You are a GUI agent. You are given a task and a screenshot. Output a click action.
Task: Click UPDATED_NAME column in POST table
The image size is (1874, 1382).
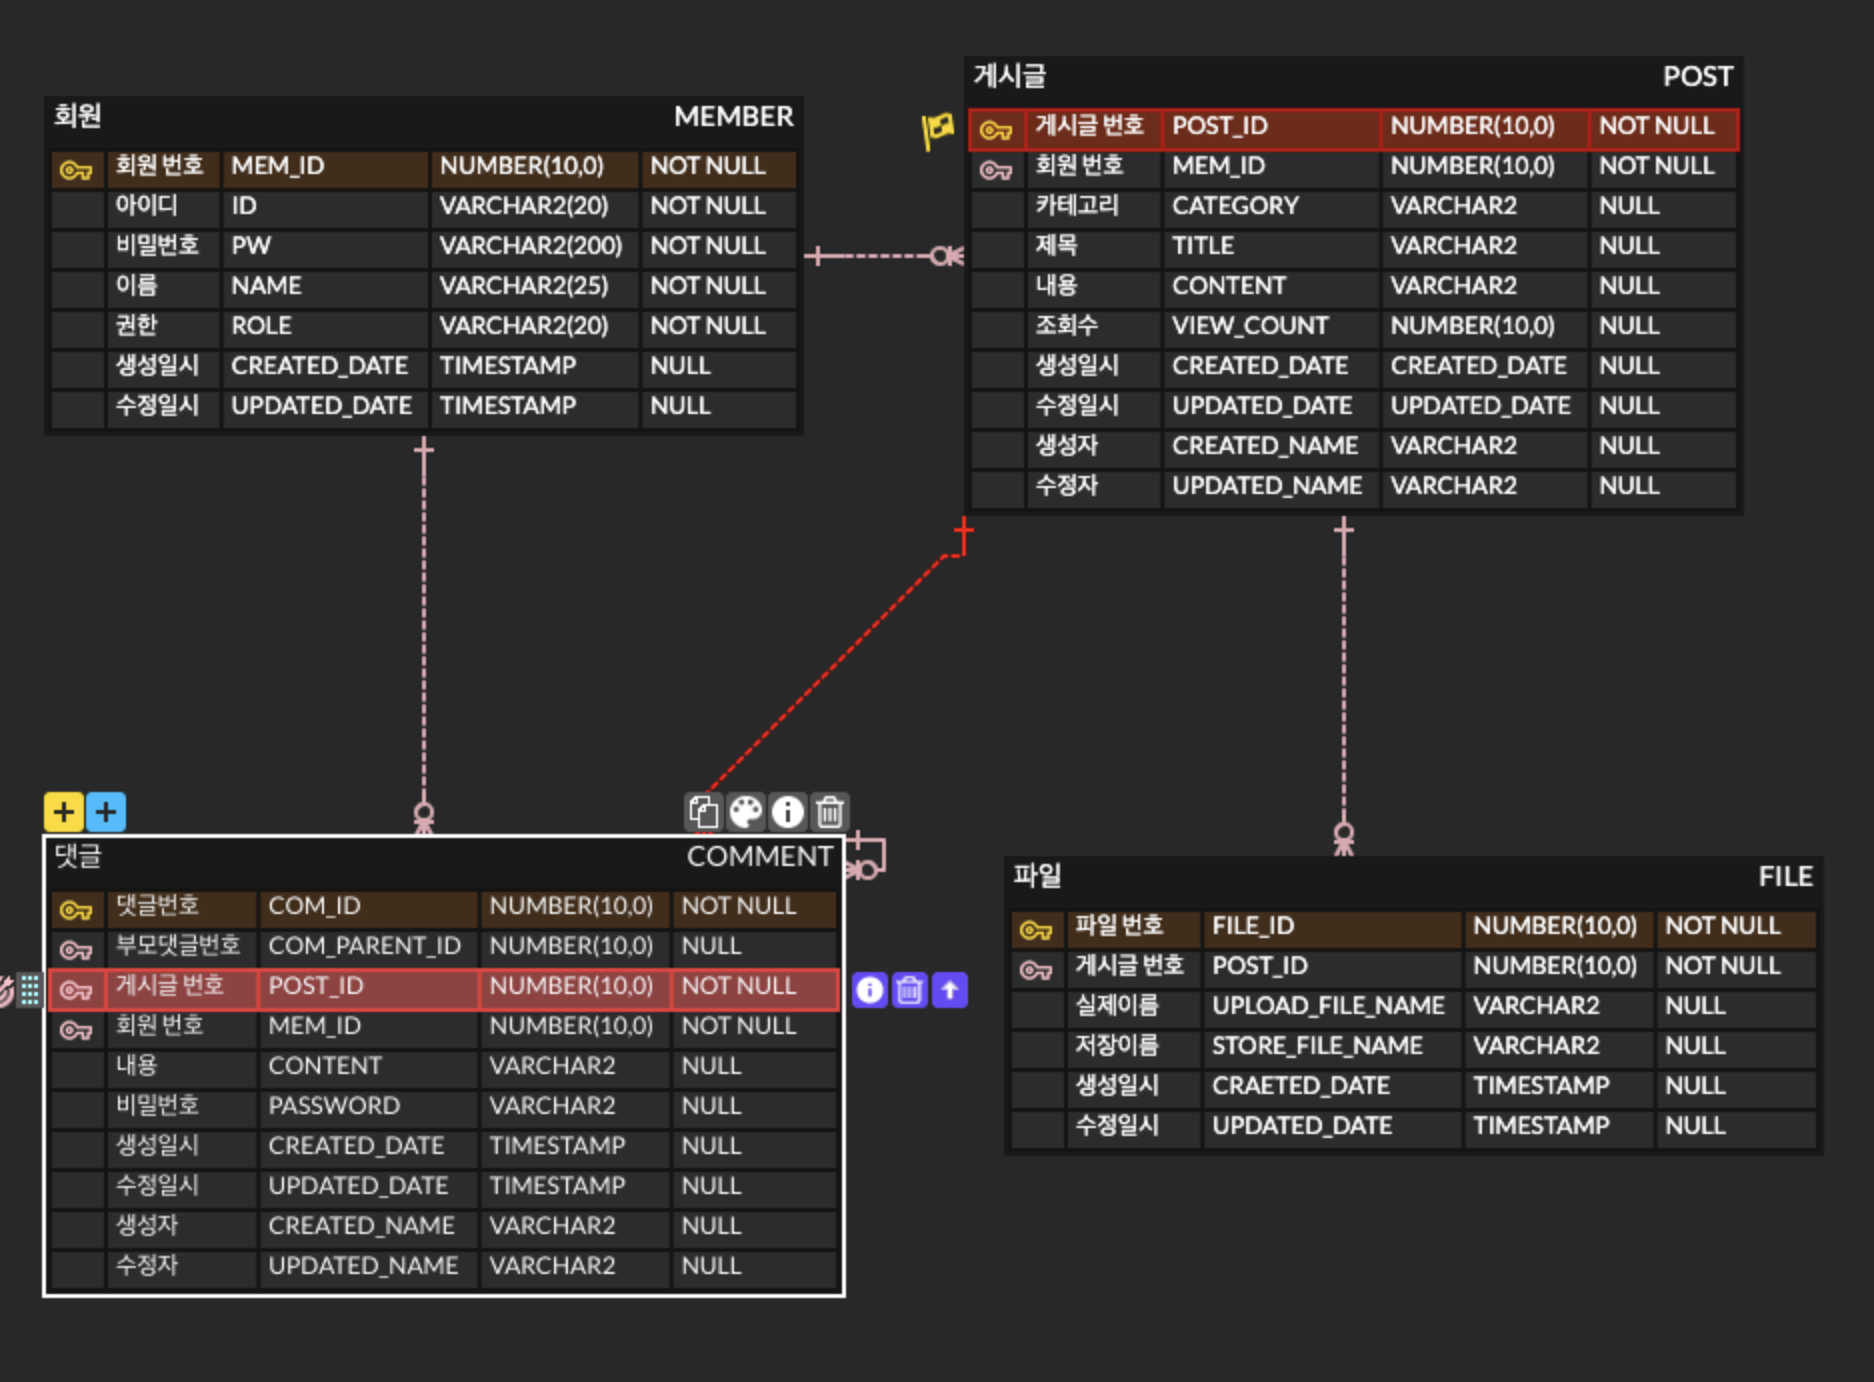point(1267,486)
